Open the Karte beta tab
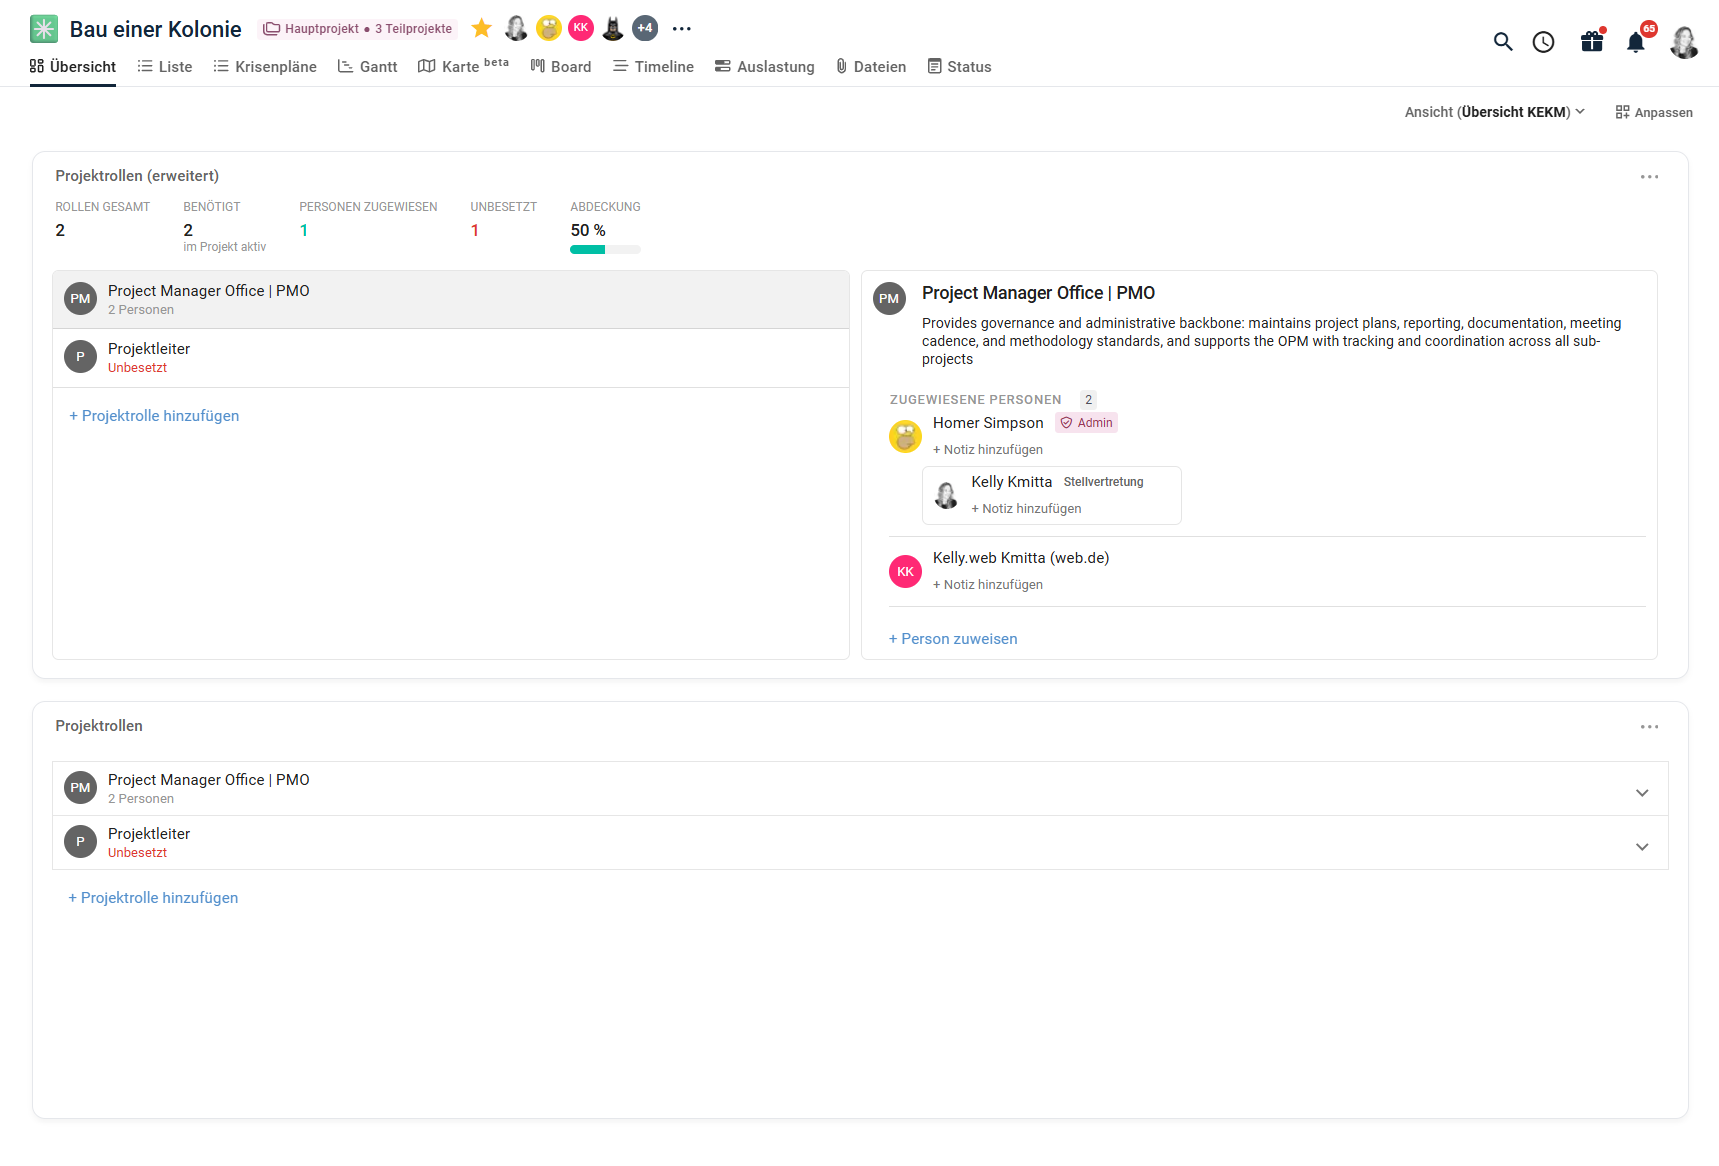The height and width of the screenshot is (1166, 1719). pos(463,66)
